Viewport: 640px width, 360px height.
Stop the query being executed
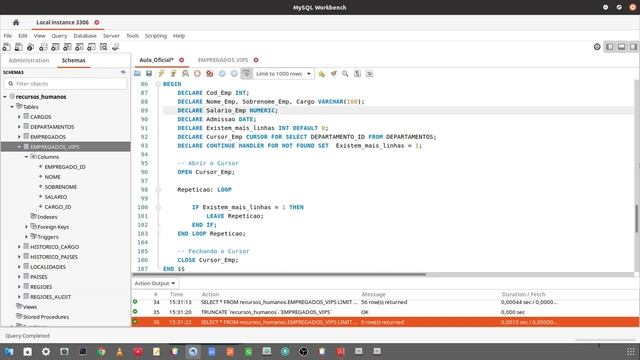point(198,74)
